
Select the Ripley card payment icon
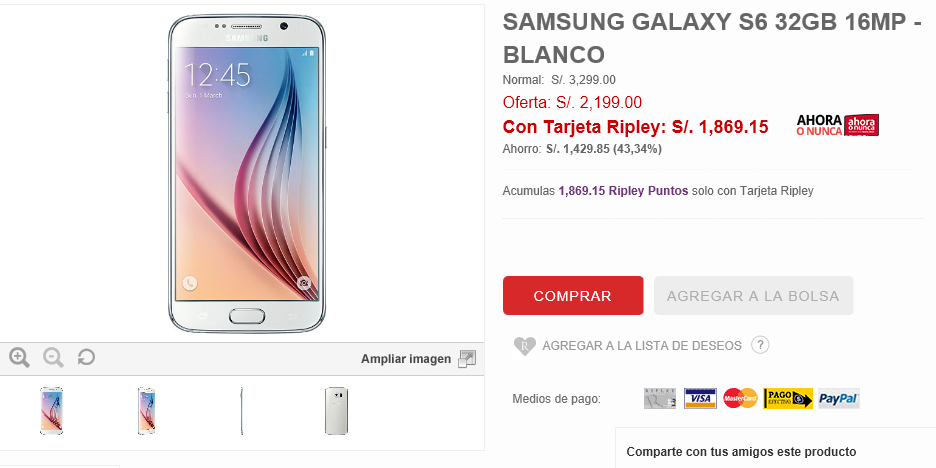660,398
